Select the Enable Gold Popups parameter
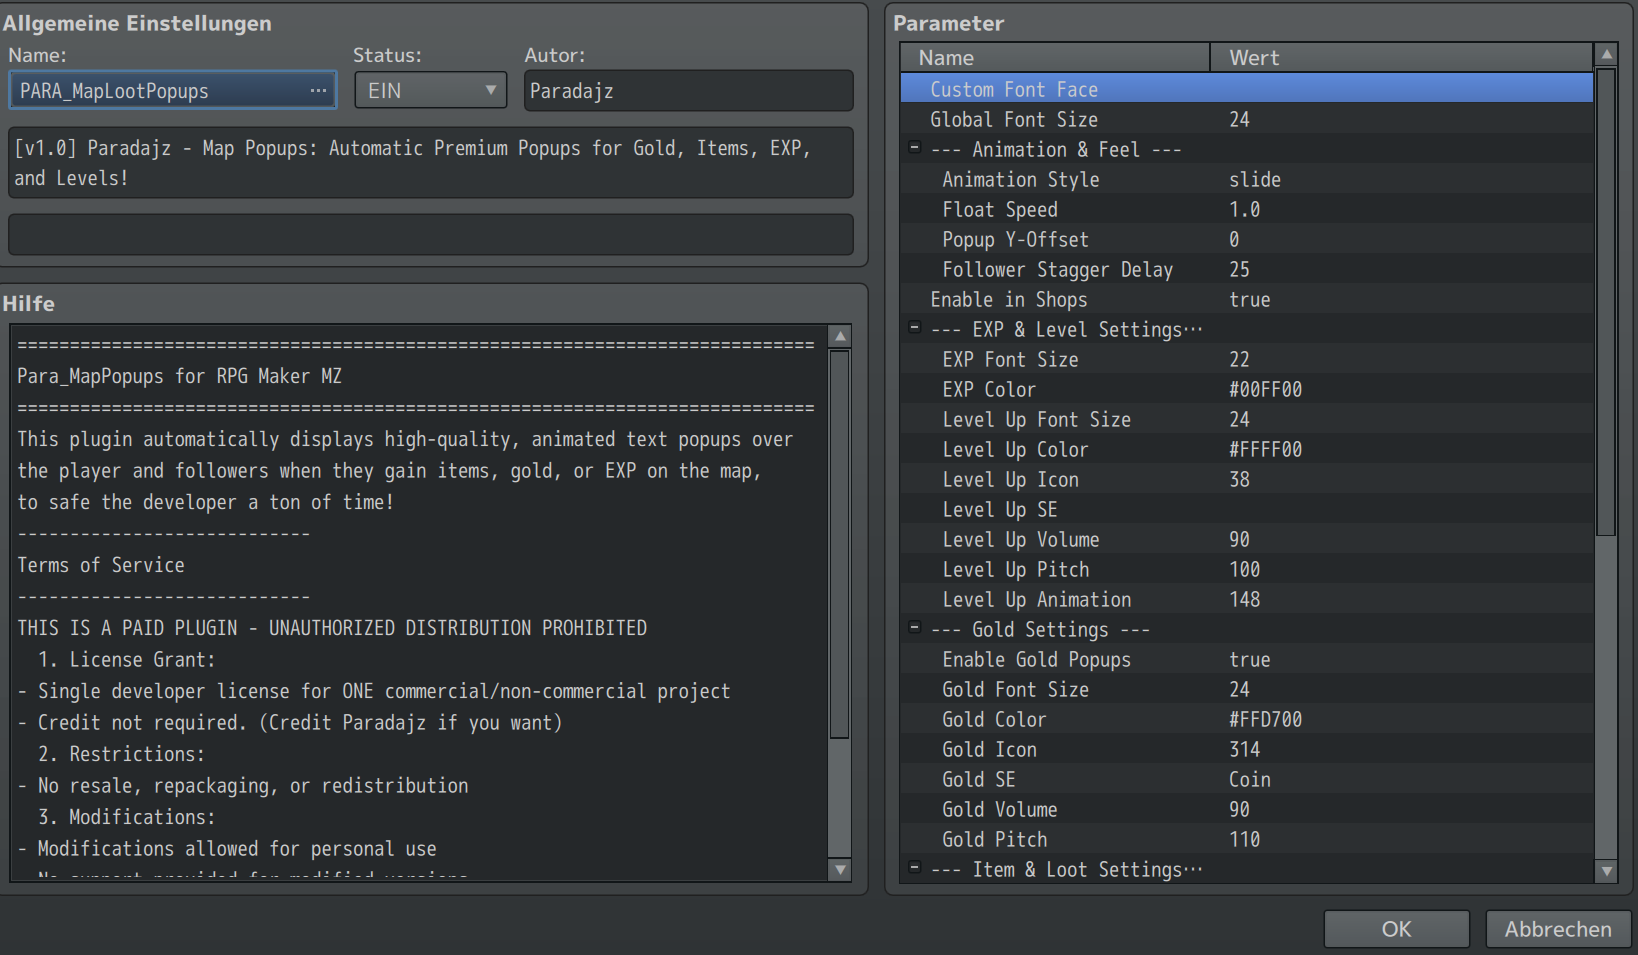The height and width of the screenshot is (955, 1638). [x=1036, y=659]
